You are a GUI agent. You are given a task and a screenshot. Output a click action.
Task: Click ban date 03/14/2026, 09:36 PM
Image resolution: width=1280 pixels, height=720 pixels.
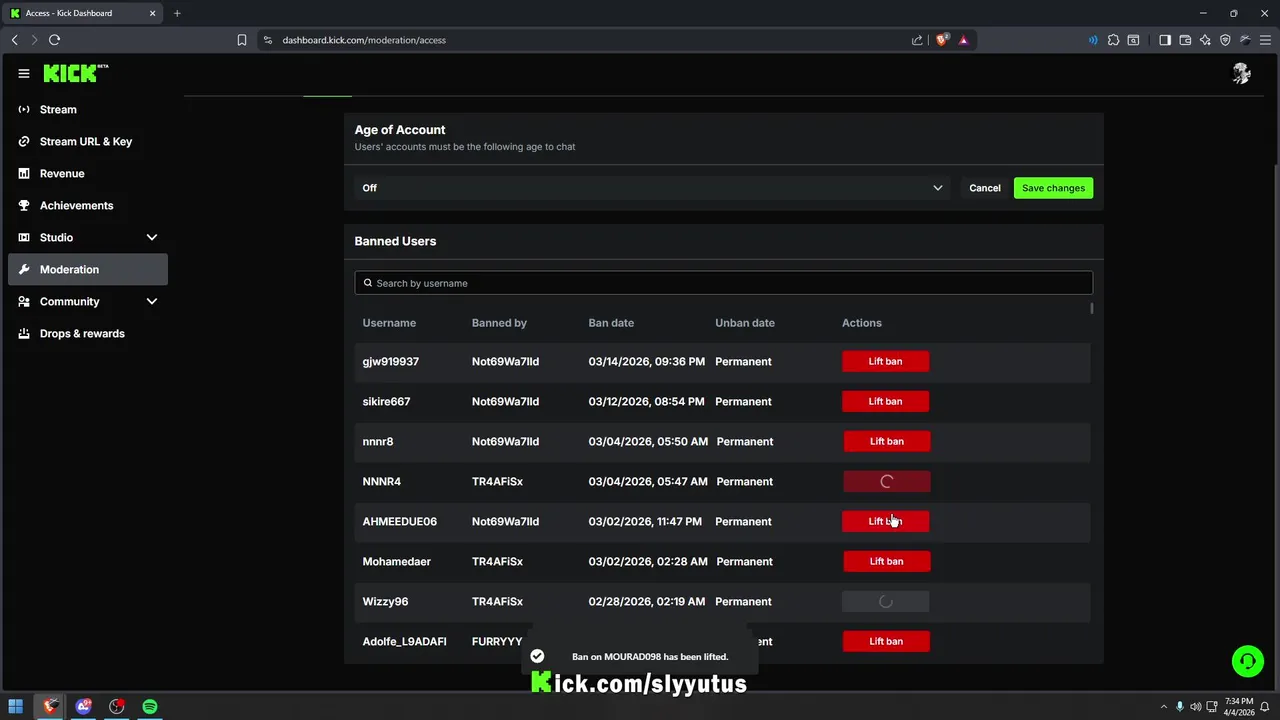(646, 361)
